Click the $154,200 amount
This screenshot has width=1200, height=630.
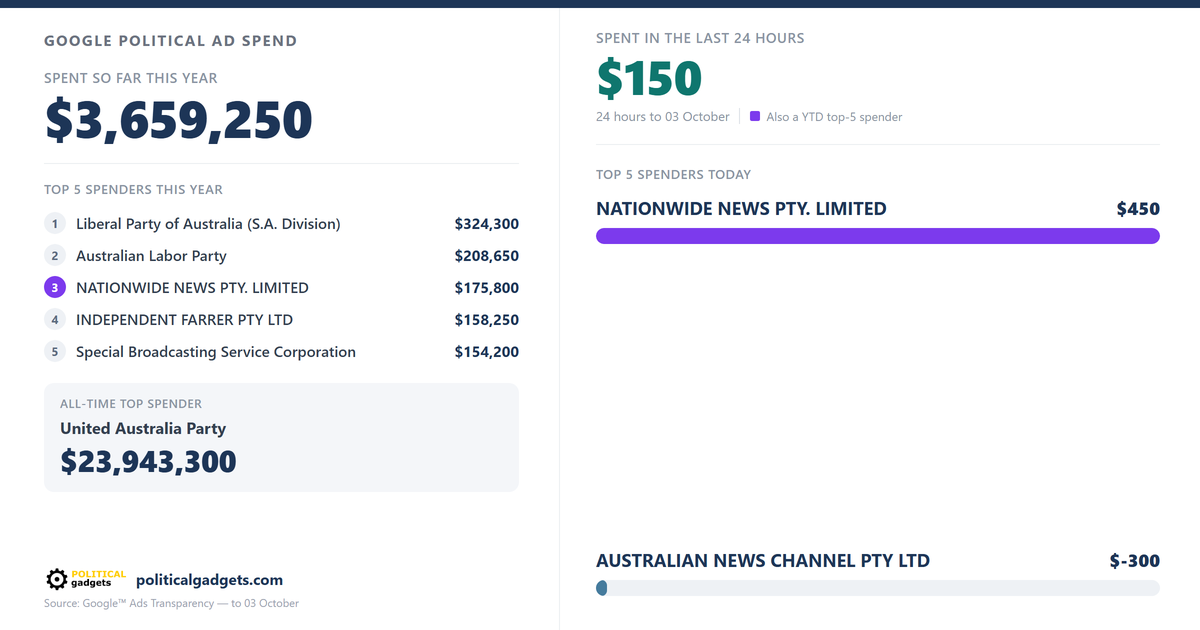[x=487, y=352]
